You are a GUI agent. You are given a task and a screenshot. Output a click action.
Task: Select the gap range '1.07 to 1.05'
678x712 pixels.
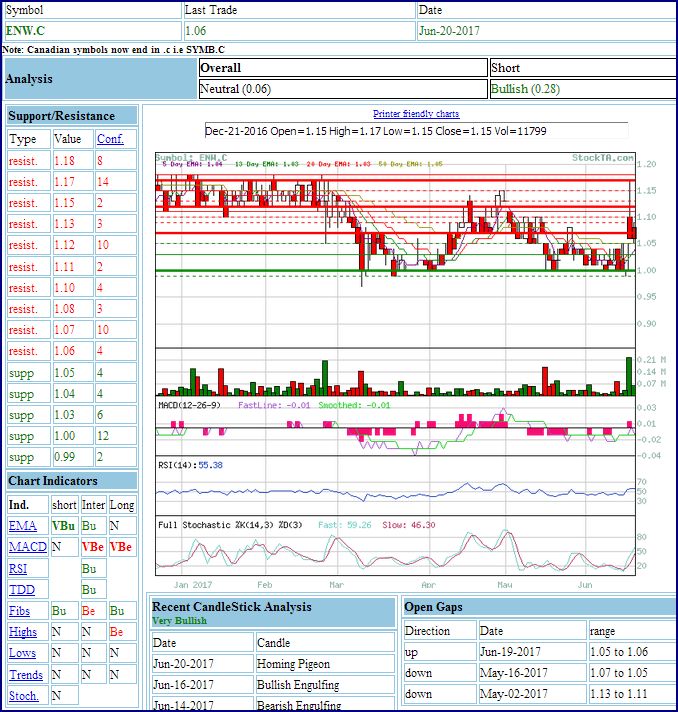pyautogui.click(x=619, y=673)
